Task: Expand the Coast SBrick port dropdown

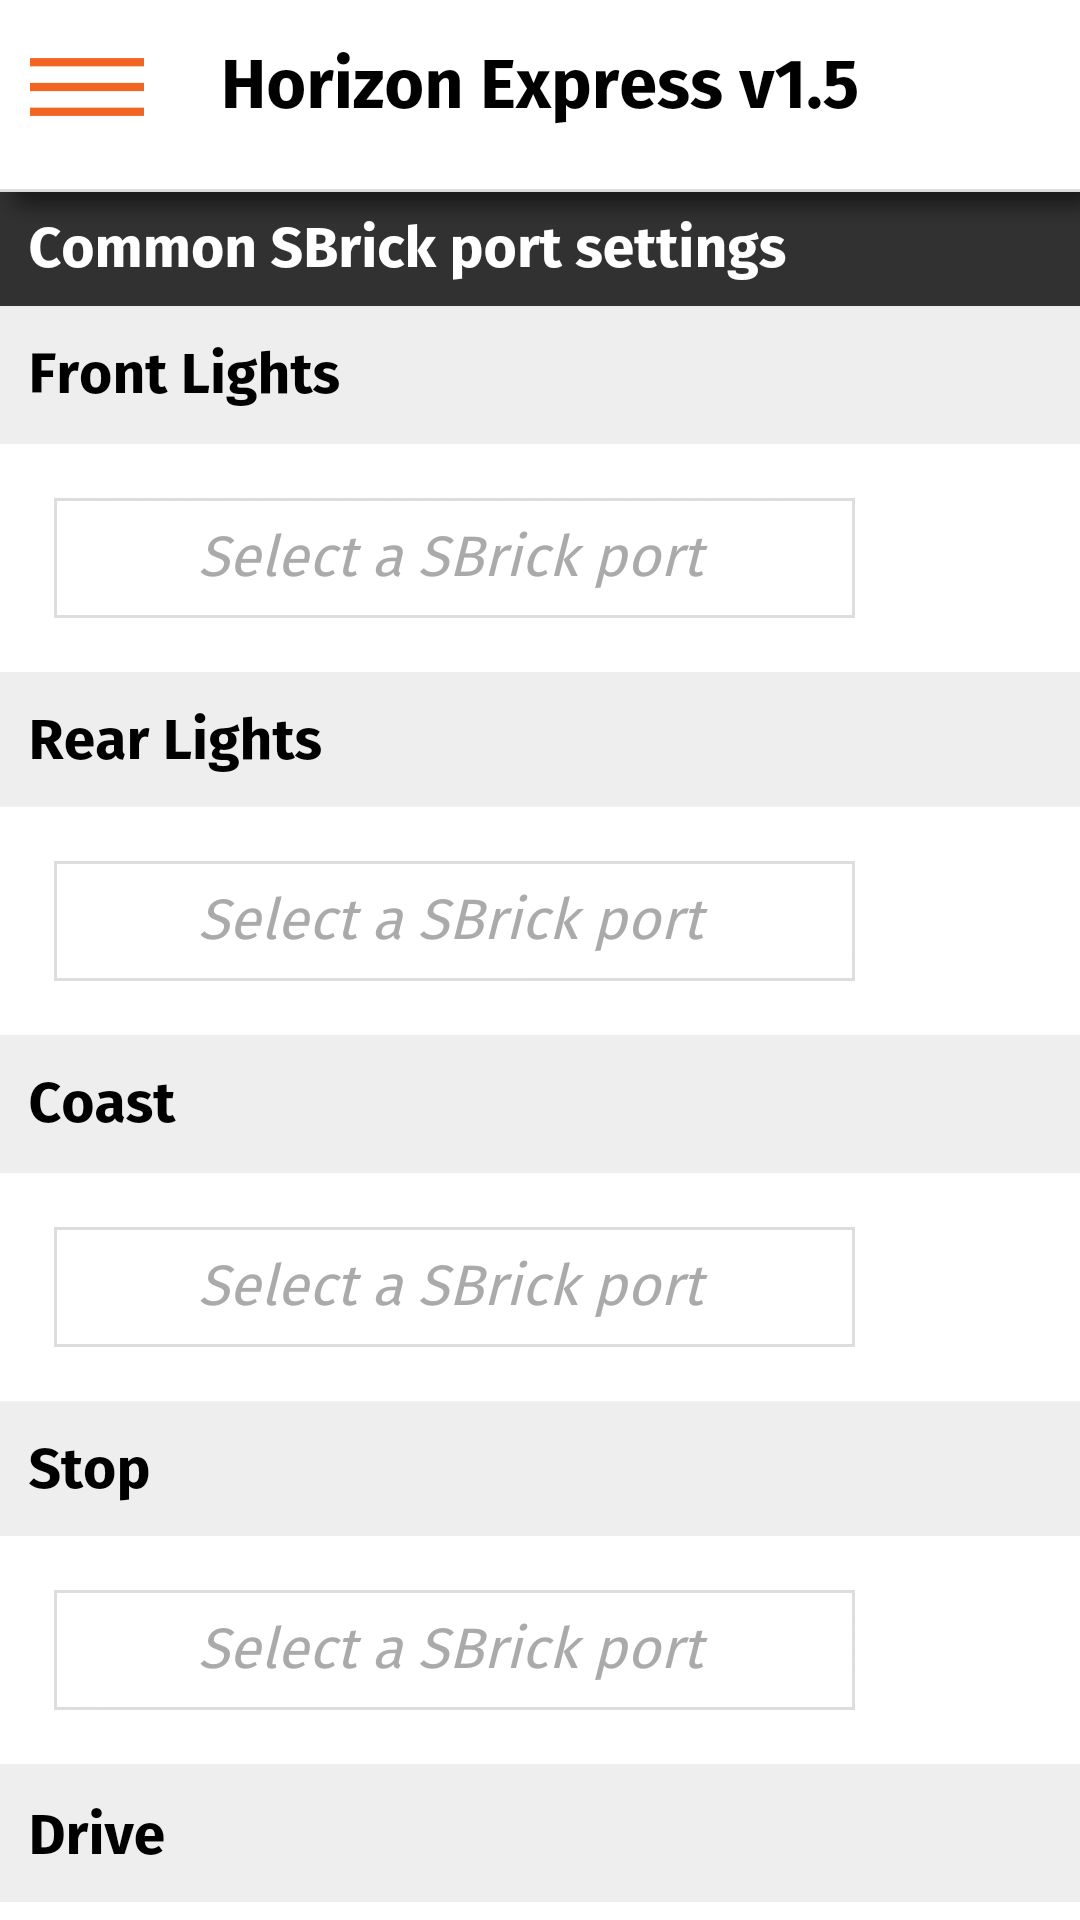Action: (x=454, y=1287)
